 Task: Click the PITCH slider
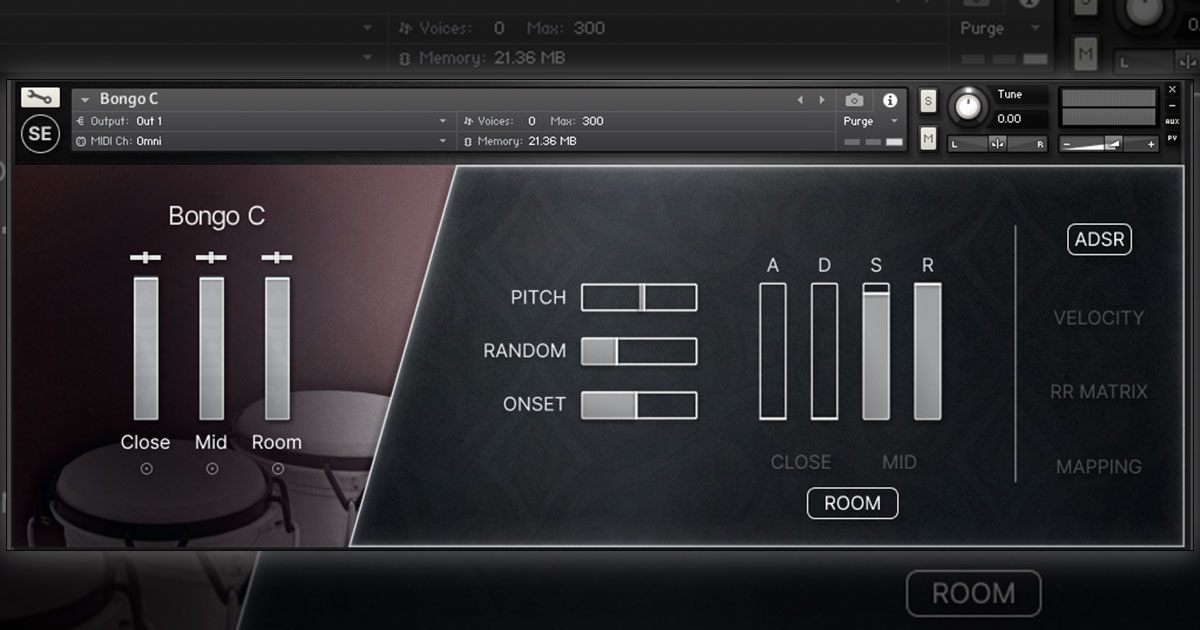pos(639,297)
